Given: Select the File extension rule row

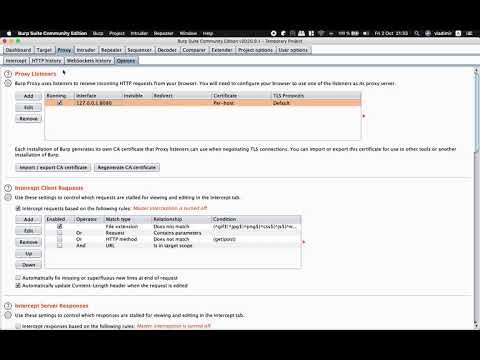Looking at the screenshot, I should [173, 226].
